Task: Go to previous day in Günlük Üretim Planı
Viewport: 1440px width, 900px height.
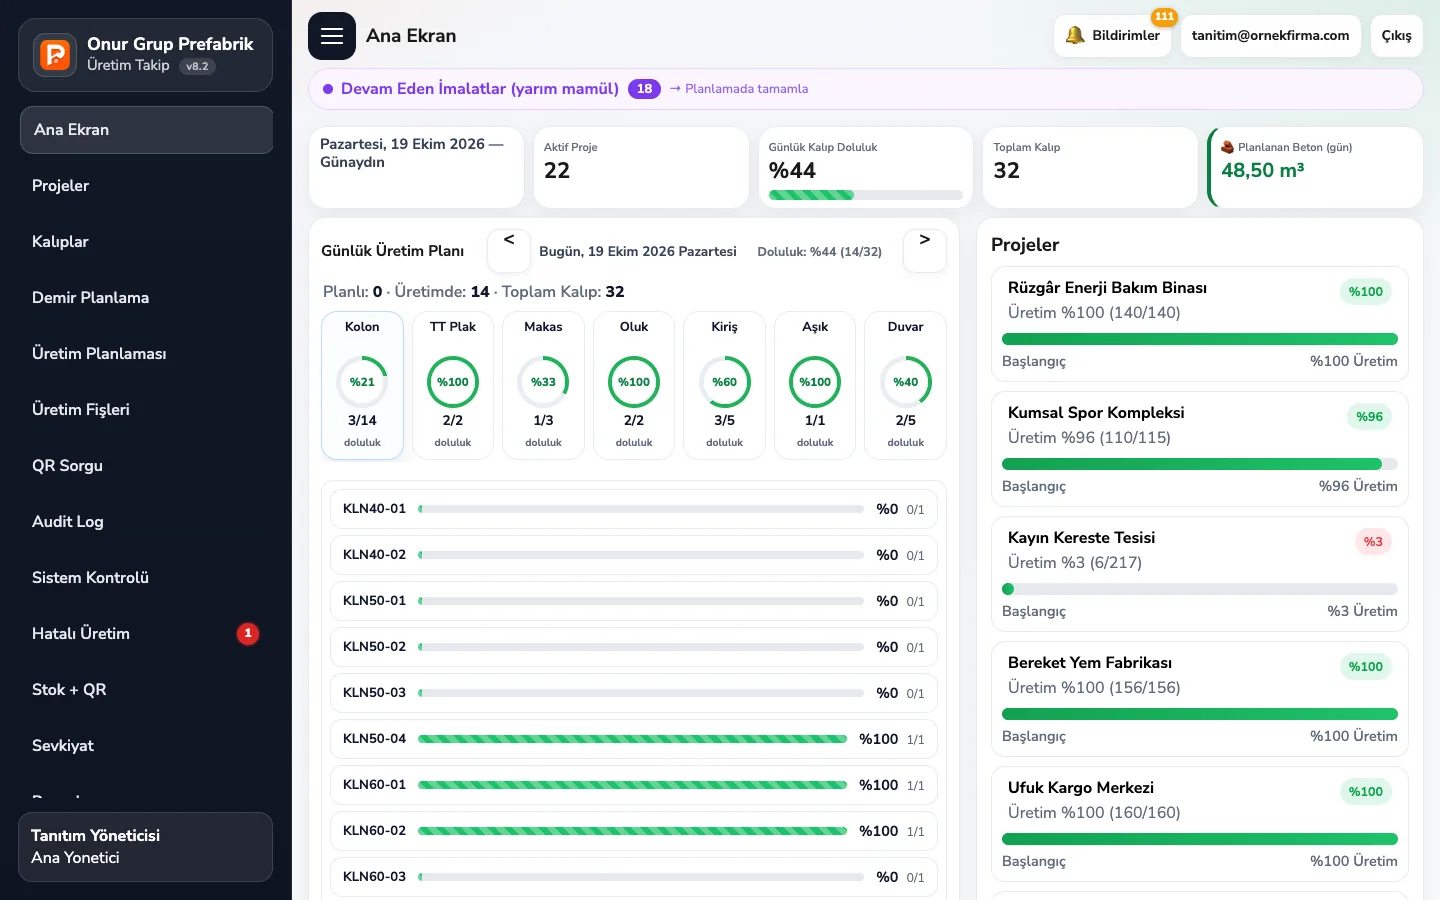Action: pos(509,251)
